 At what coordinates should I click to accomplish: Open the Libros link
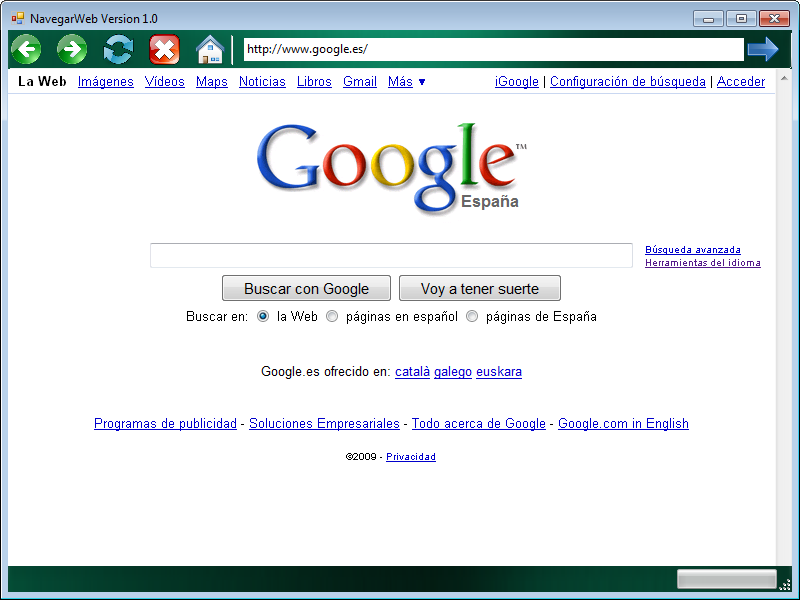[x=314, y=82]
